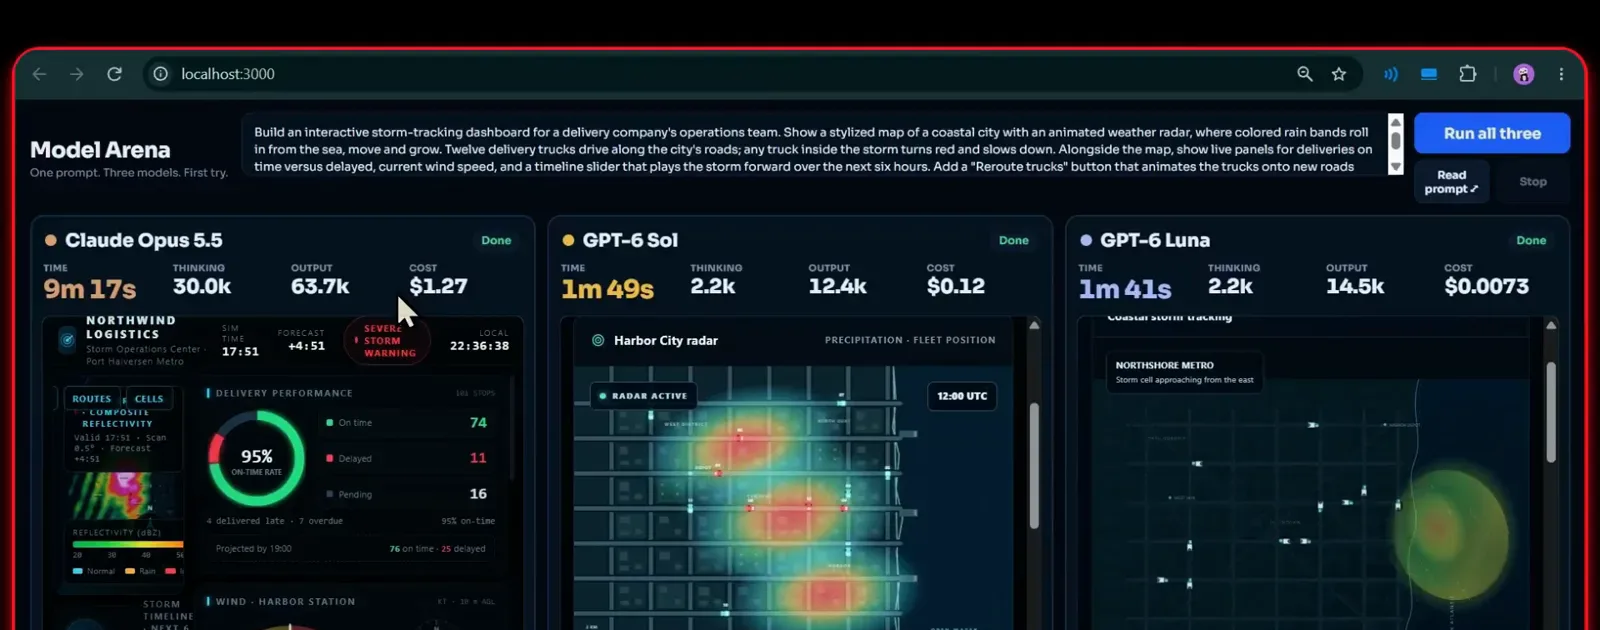Click the RADAR ACTIVE indicator
The width and height of the screenshot is (1600, 630).
pyautogui.click(x=643, y=396)
